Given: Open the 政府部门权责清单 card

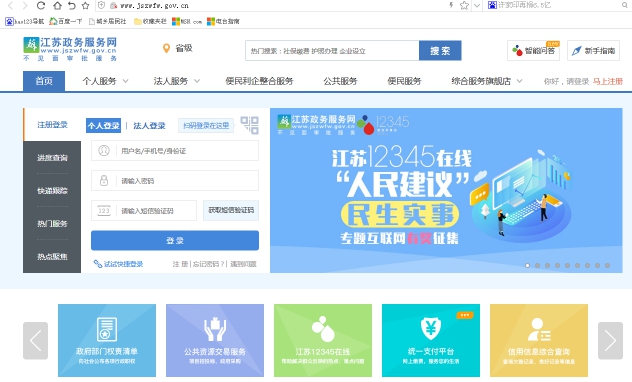Looking at the screenshot, I should click(x=107, y=340).
